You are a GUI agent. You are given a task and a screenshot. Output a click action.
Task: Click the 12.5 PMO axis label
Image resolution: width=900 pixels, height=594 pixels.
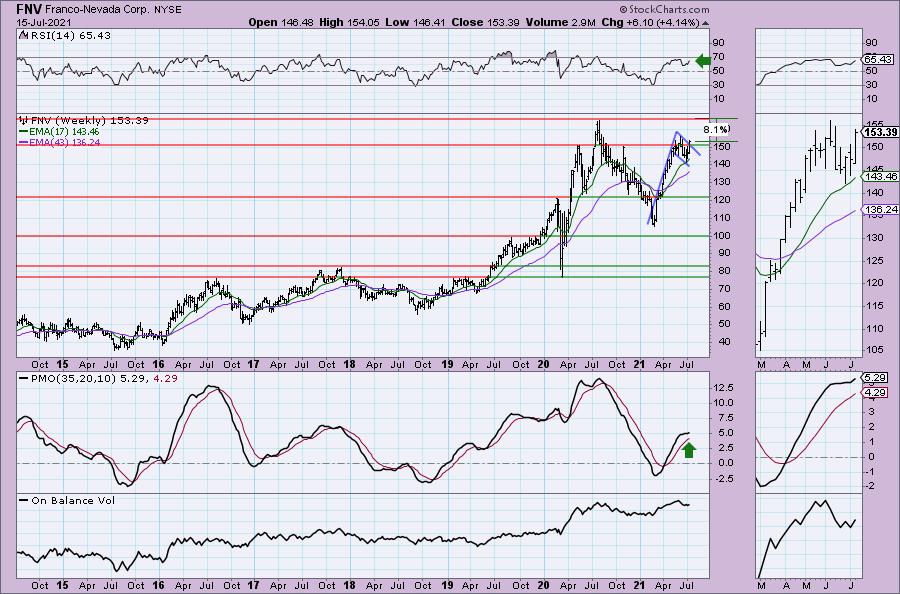pyautogui.click(x=723, y=388)
